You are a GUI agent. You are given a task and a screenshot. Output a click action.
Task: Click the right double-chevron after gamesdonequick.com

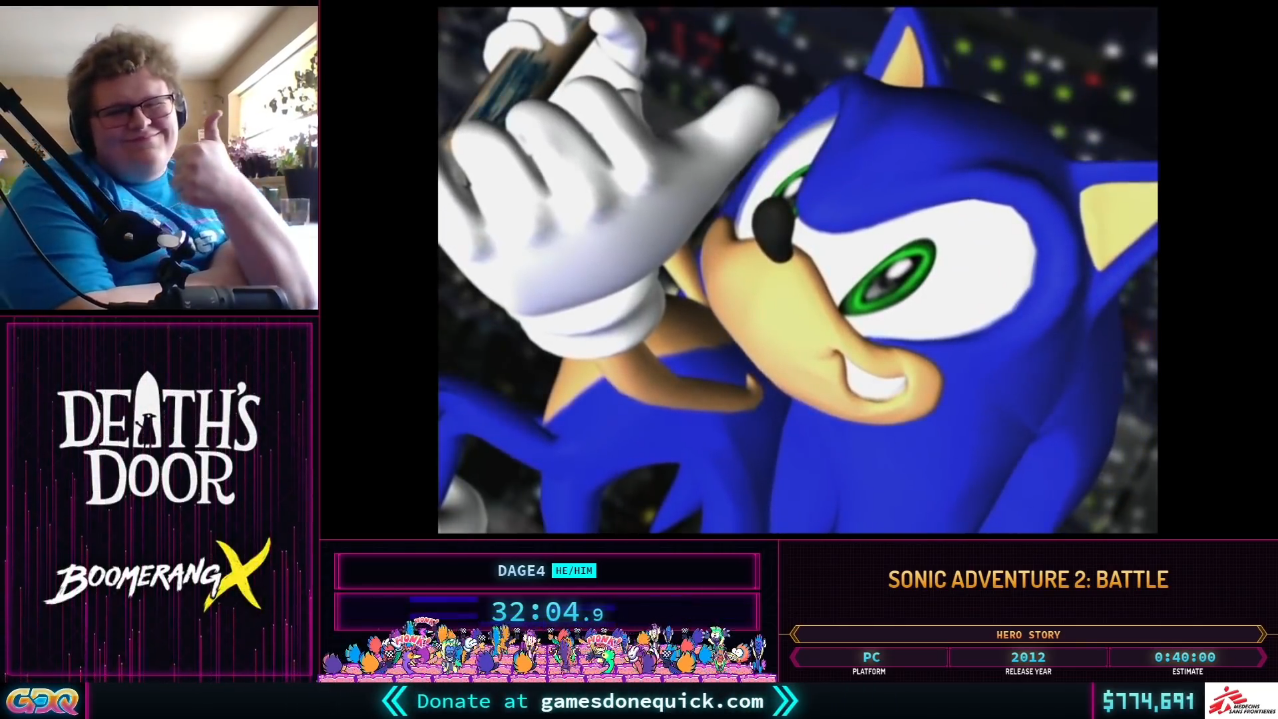coord(785,701)
